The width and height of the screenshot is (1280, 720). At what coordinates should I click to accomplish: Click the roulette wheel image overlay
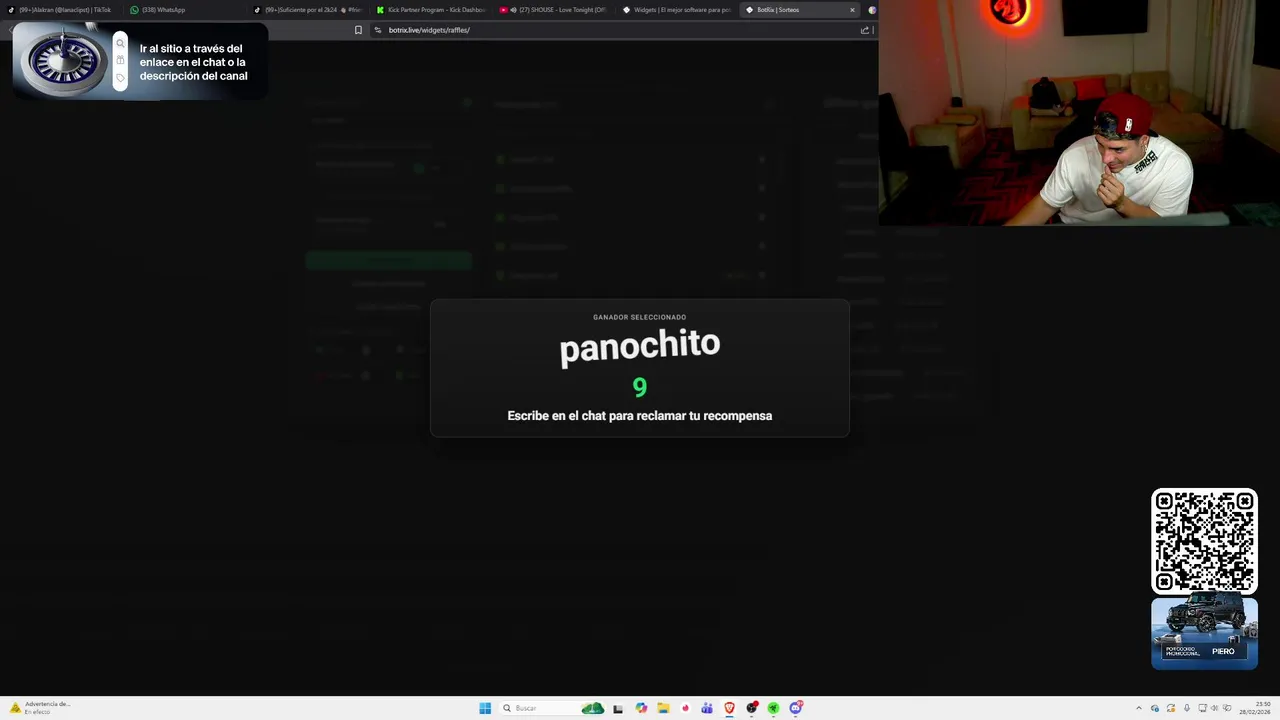click(63, 63)
